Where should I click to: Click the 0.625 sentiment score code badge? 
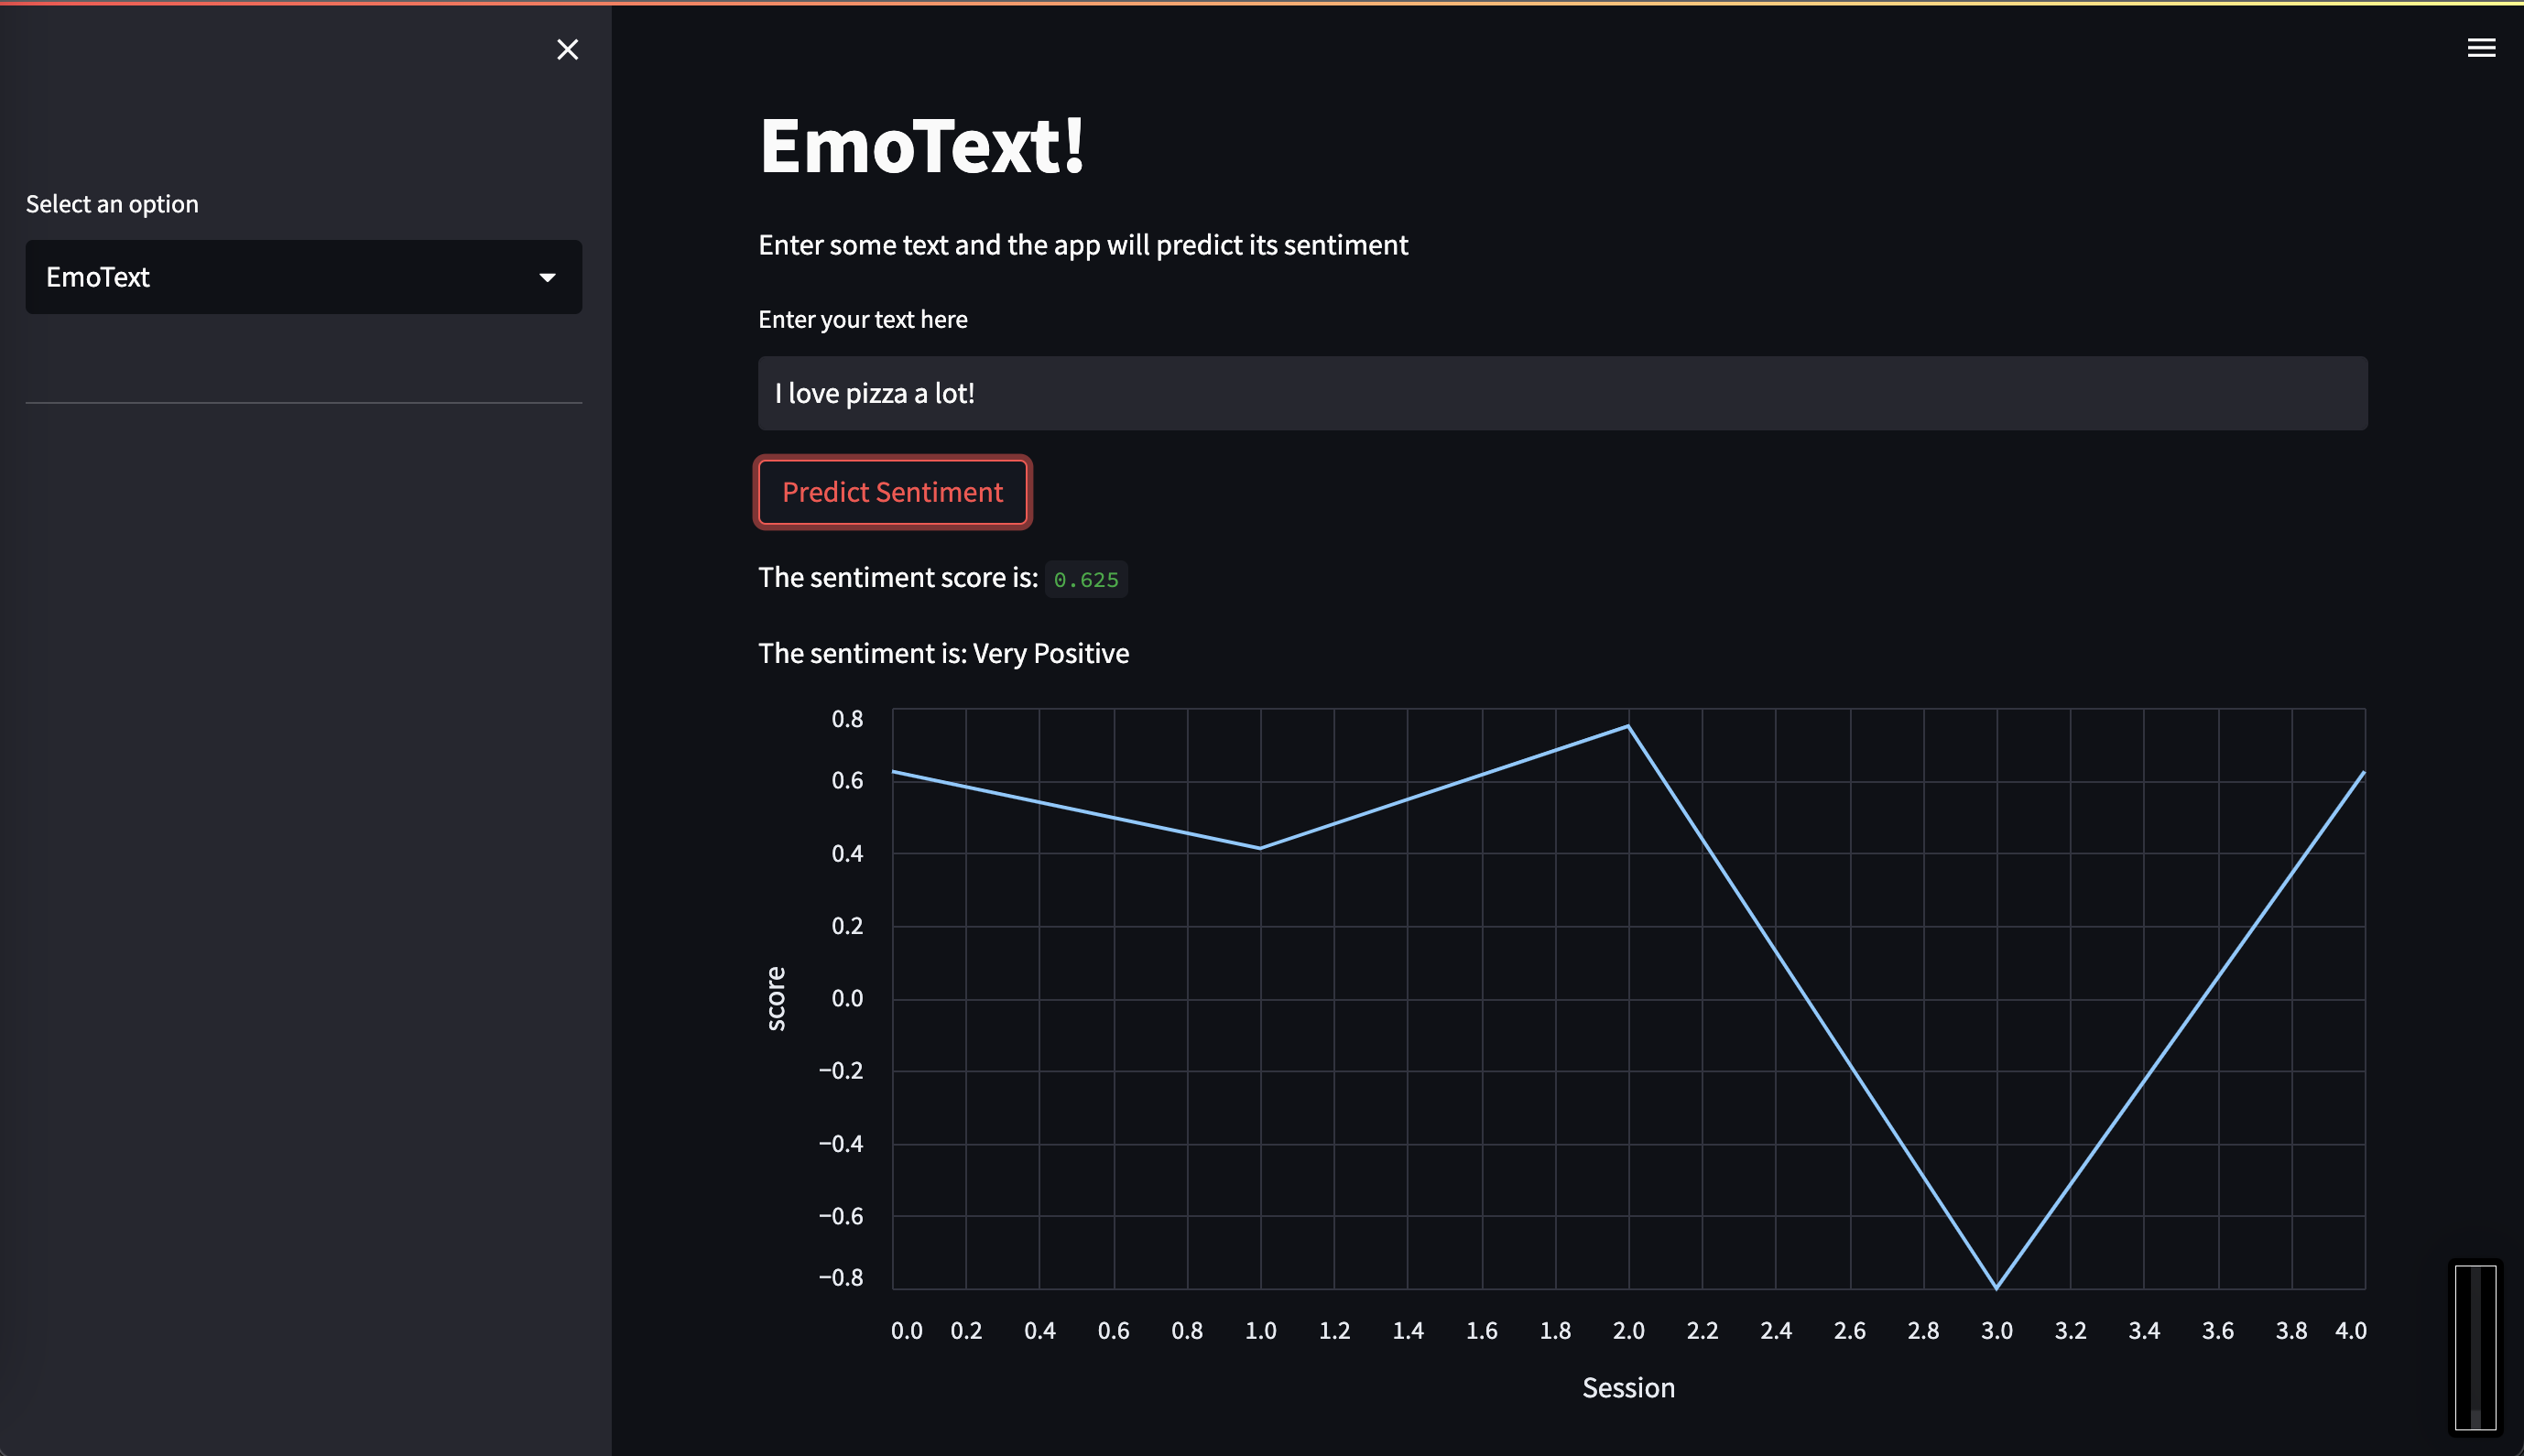tap(1085, 579)
